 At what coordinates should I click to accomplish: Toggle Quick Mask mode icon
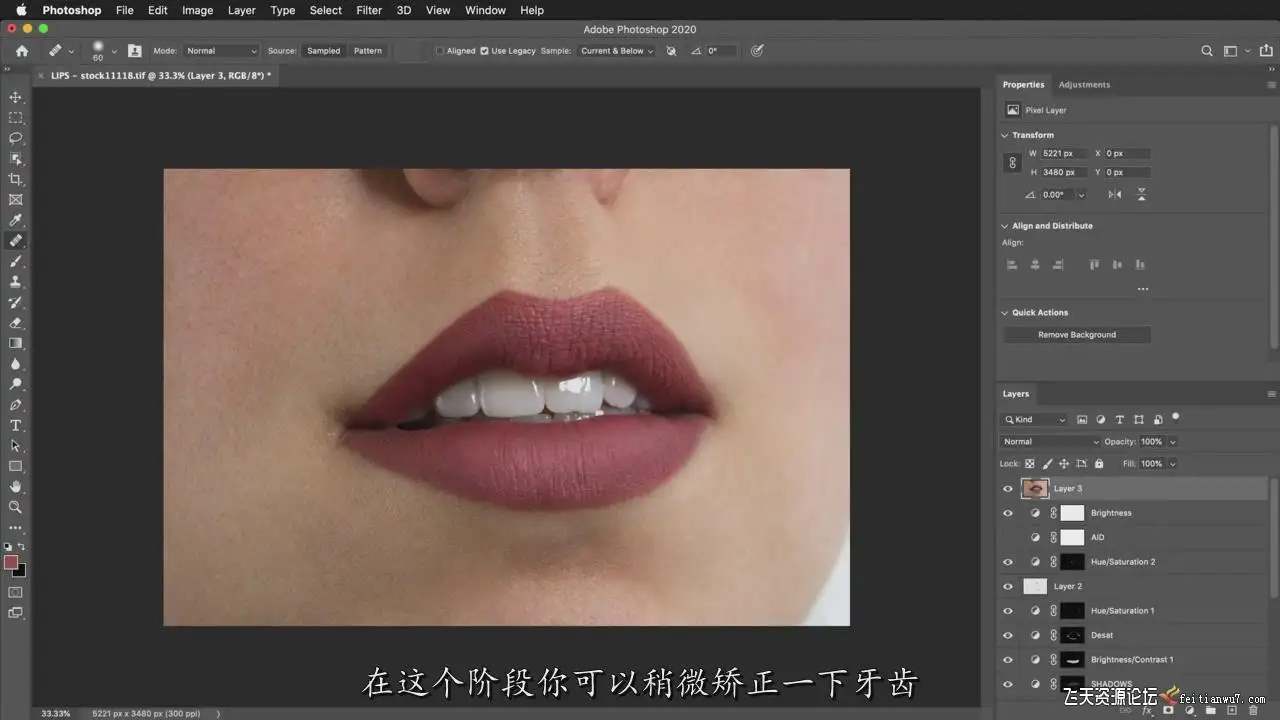pos(16,592)
